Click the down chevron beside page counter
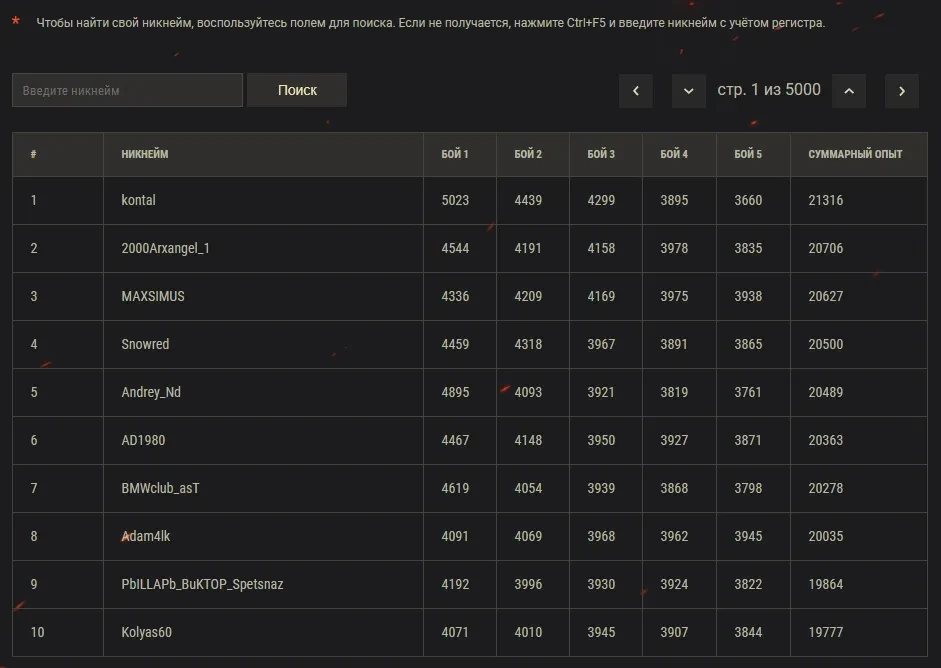Image resolution: width=941 pixels, height=668 pixels. (689, 91)
